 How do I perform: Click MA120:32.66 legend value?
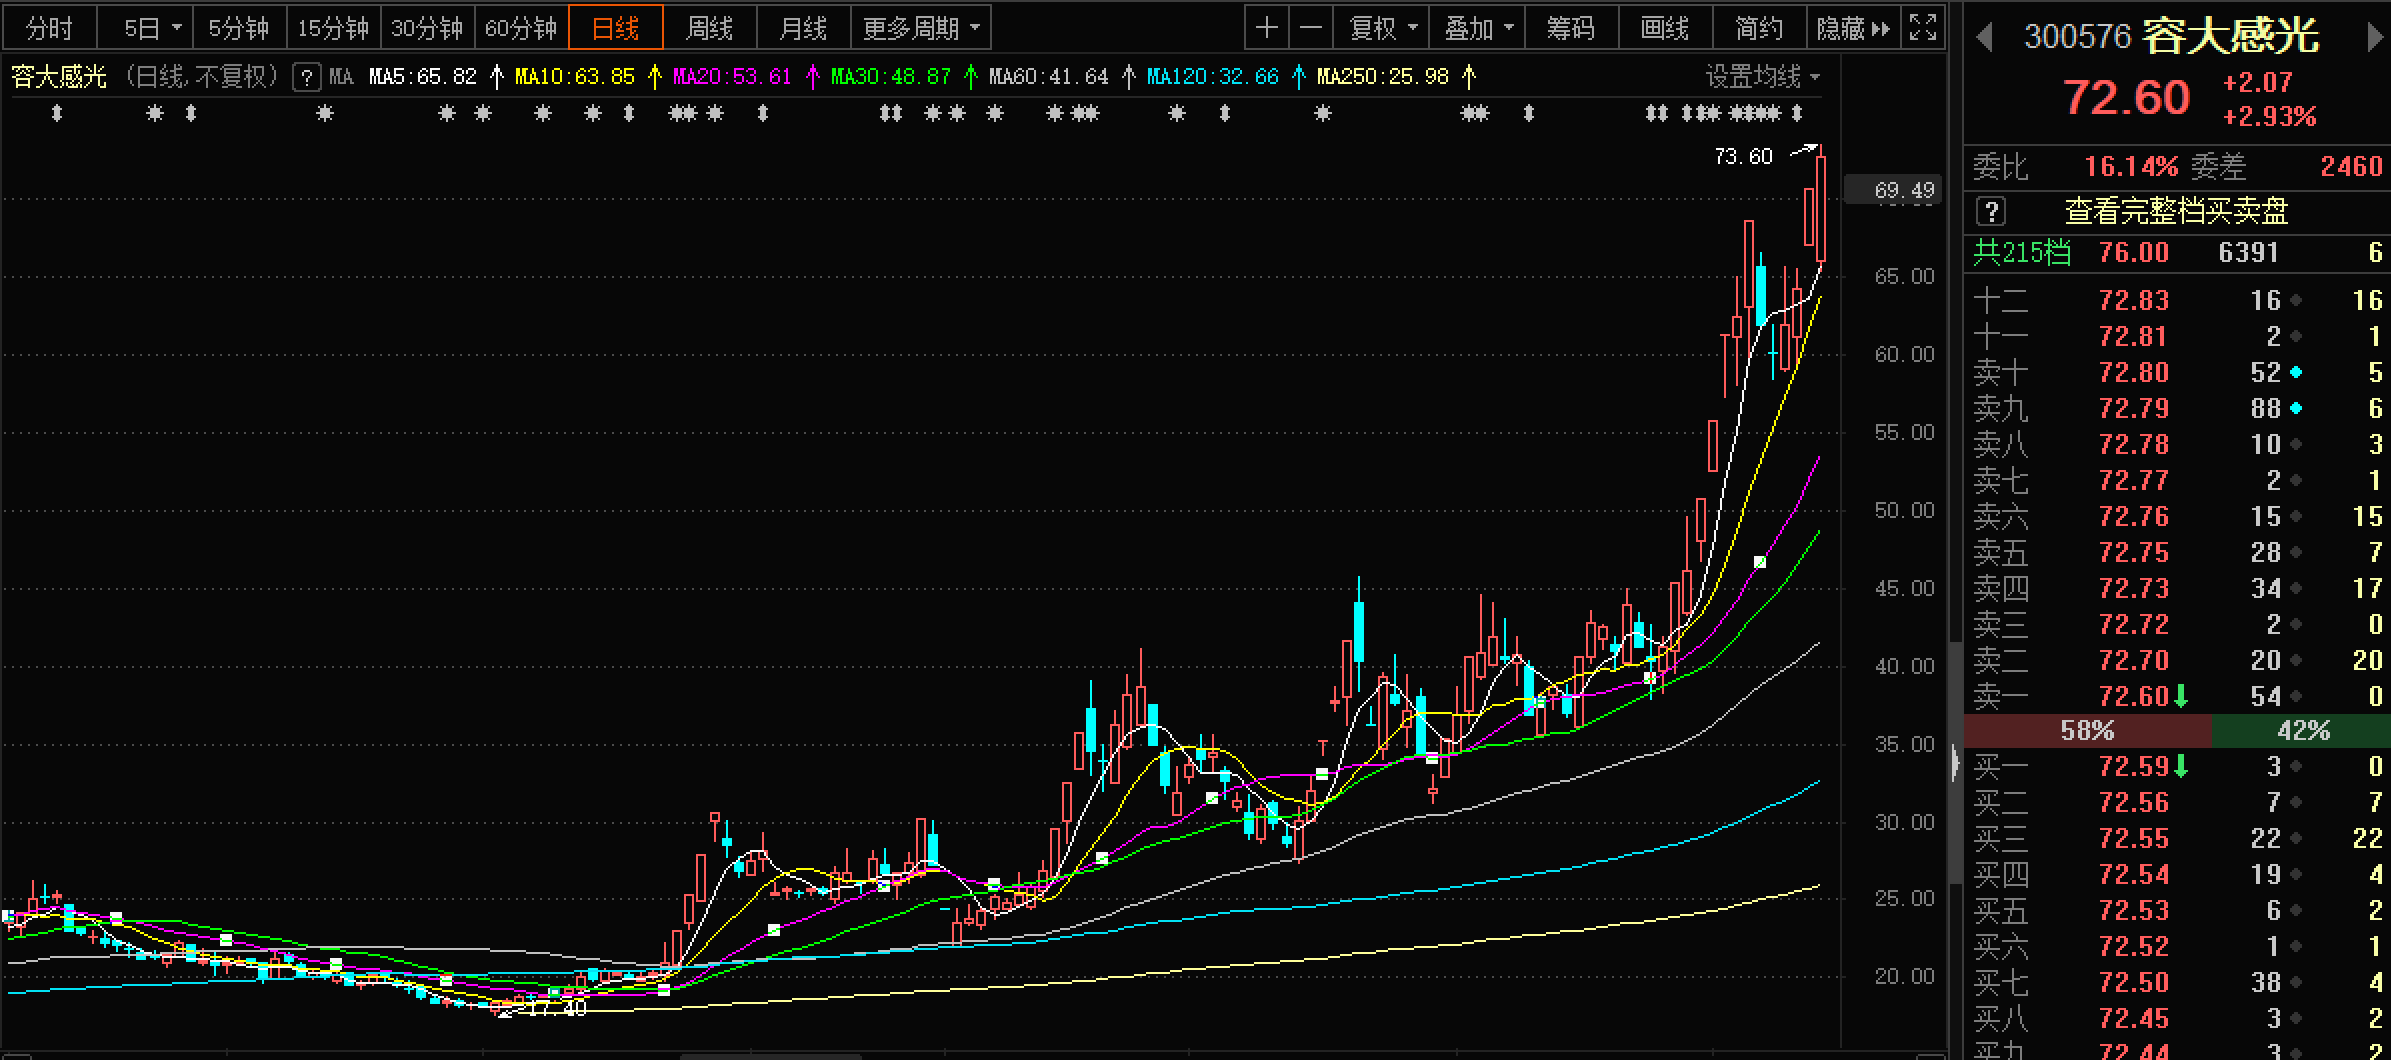pyautogui.click(x=1213, y=77)
